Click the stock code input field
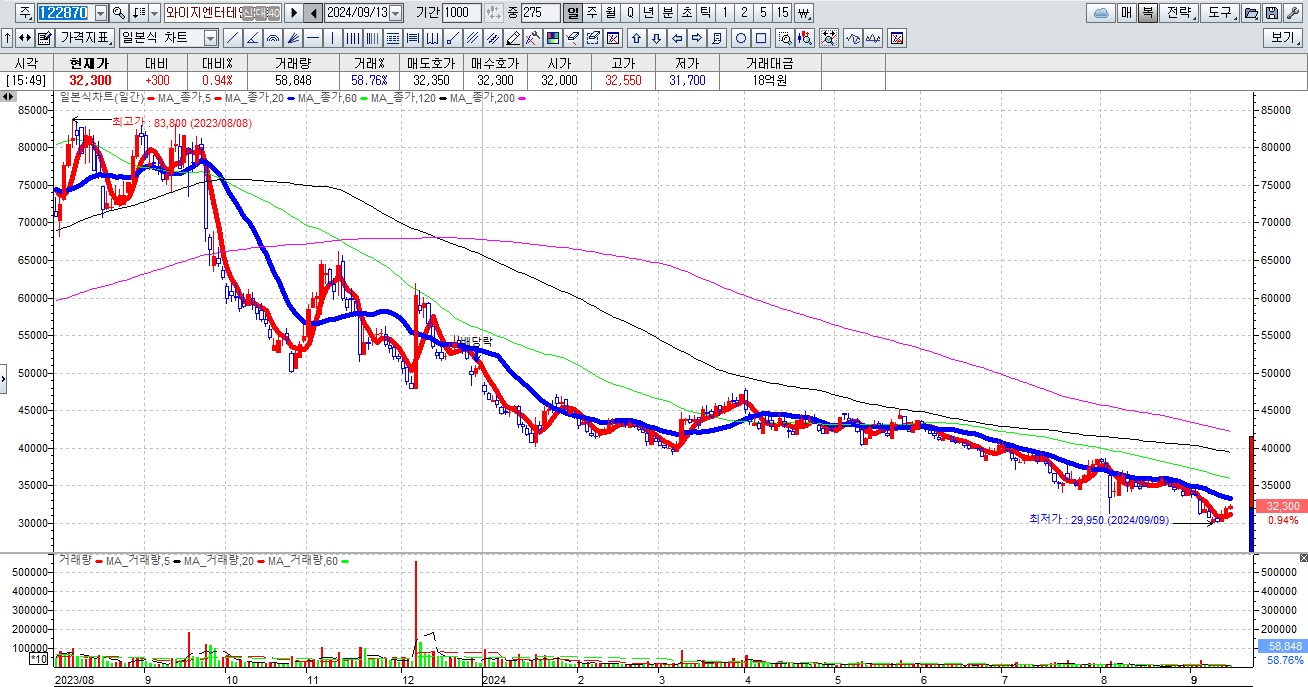Screen dimensions: 1308x687 click(x=65, y=13)
